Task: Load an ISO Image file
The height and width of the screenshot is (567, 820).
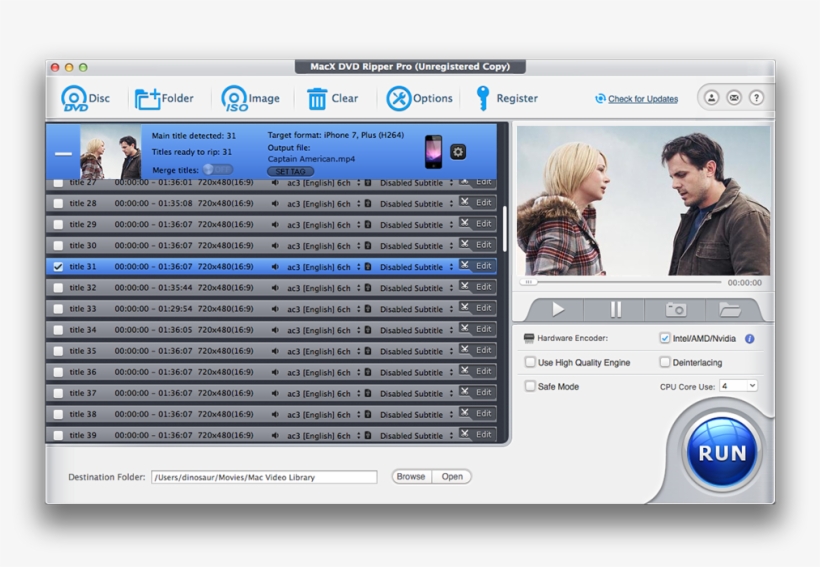Action: click(250, 98)
